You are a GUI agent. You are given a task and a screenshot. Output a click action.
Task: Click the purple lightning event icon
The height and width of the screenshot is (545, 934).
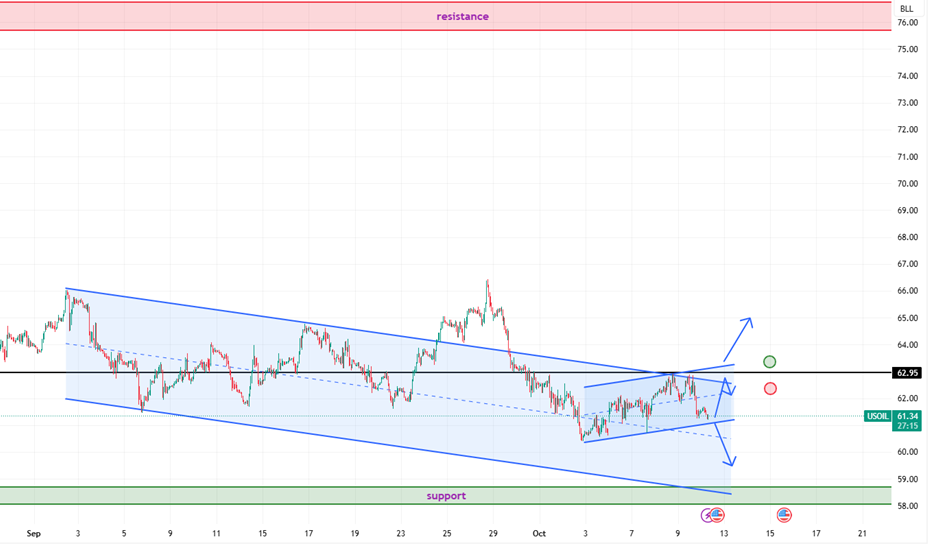[708, 515]
